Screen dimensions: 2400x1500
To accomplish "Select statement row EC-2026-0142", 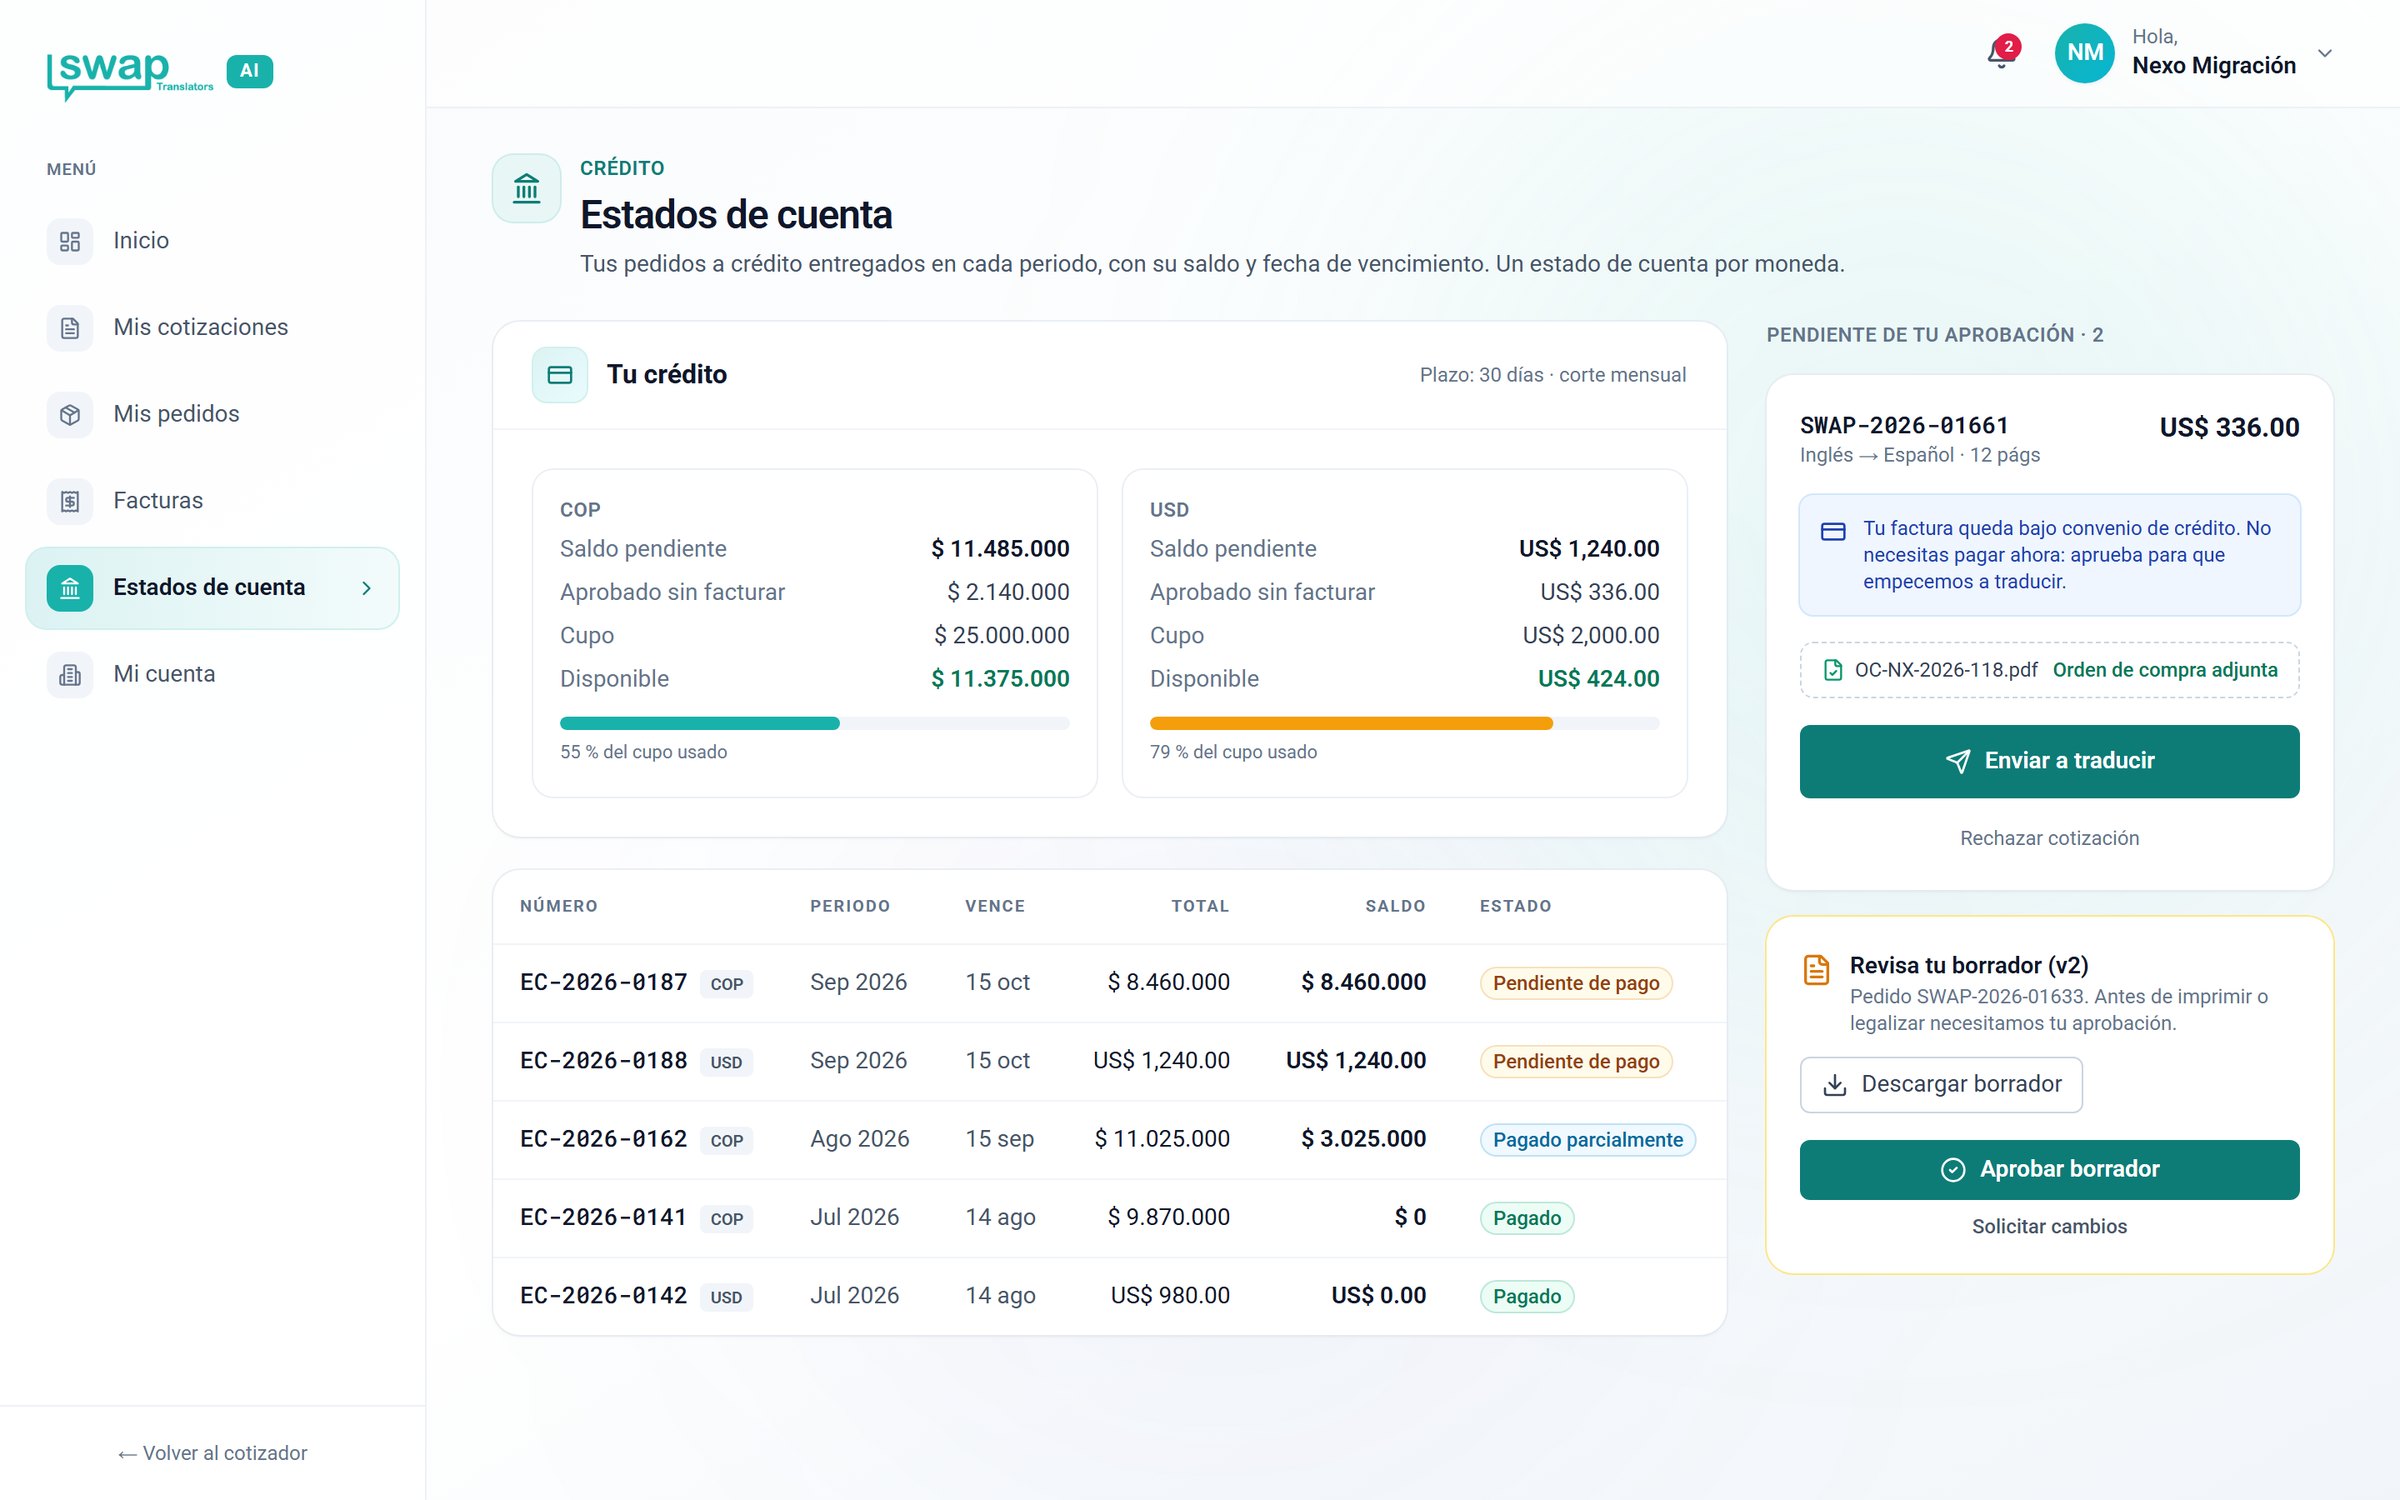I will point(1109,1295).
